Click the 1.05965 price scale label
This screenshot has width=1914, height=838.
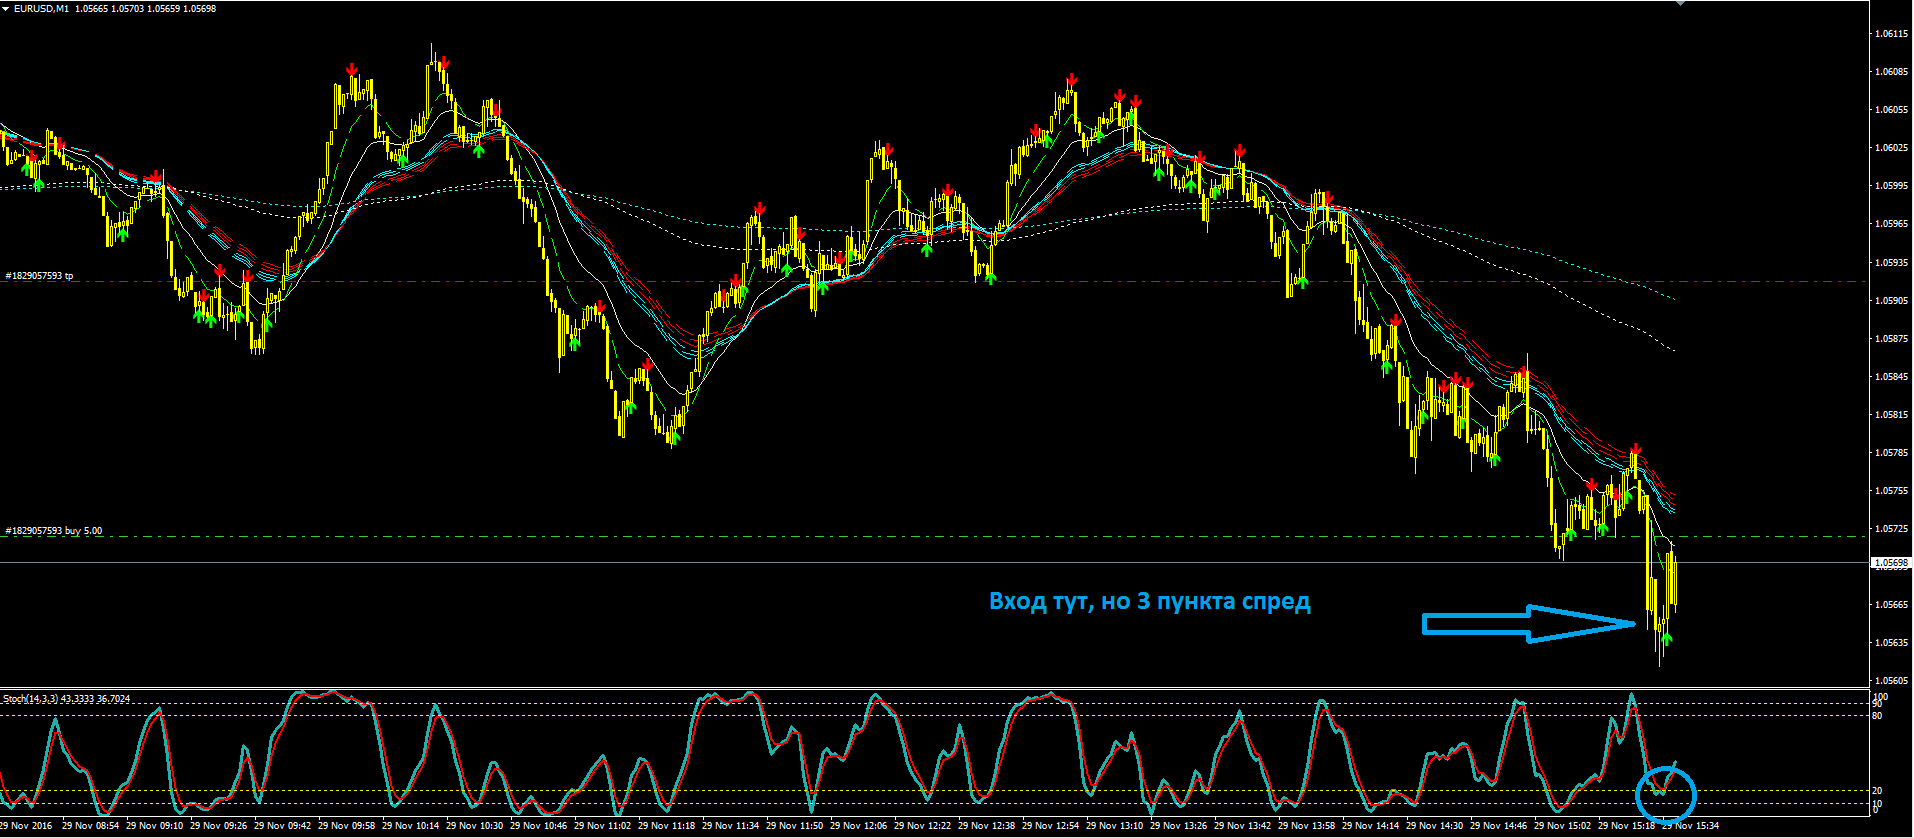pyautogui.click(x=1890, y=223)
